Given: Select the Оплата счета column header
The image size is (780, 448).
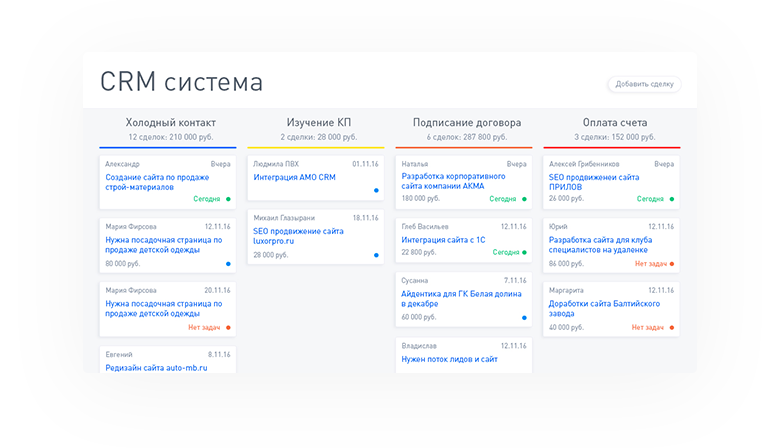Looking at the screenshot, I should click(615, 122).
